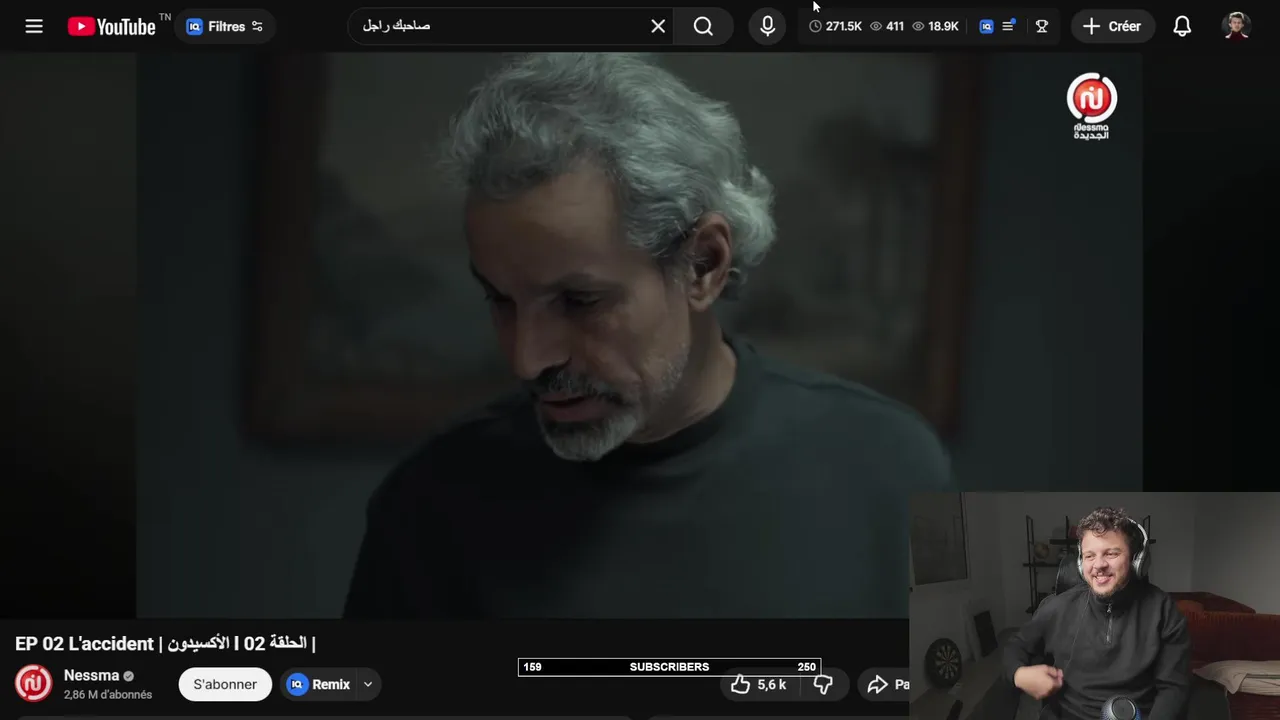This screenshot has width=1280, height=720.
Task: View the 18.9K eye stat
Action: pyautogui.click(x=935, y=26)
